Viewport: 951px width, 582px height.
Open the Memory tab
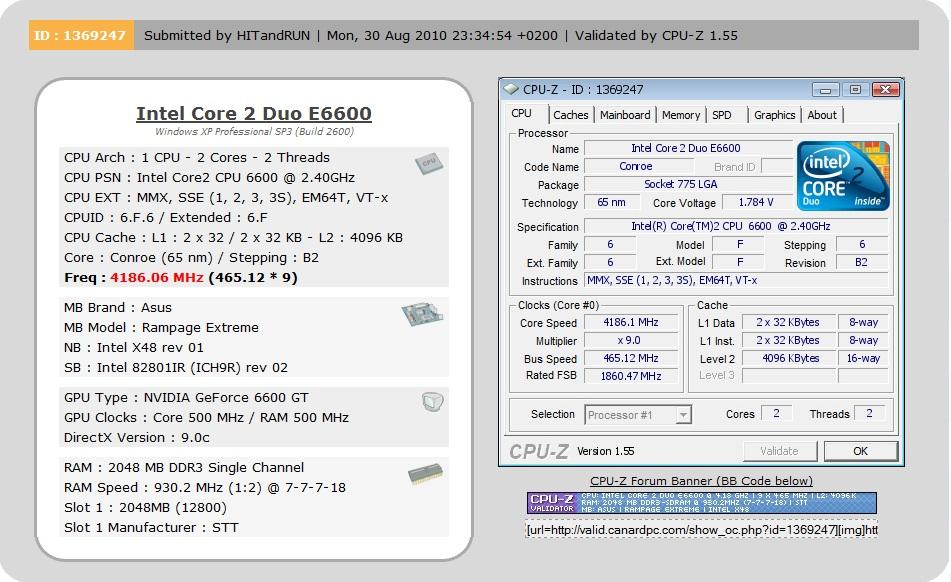click(x=680, y=115)
